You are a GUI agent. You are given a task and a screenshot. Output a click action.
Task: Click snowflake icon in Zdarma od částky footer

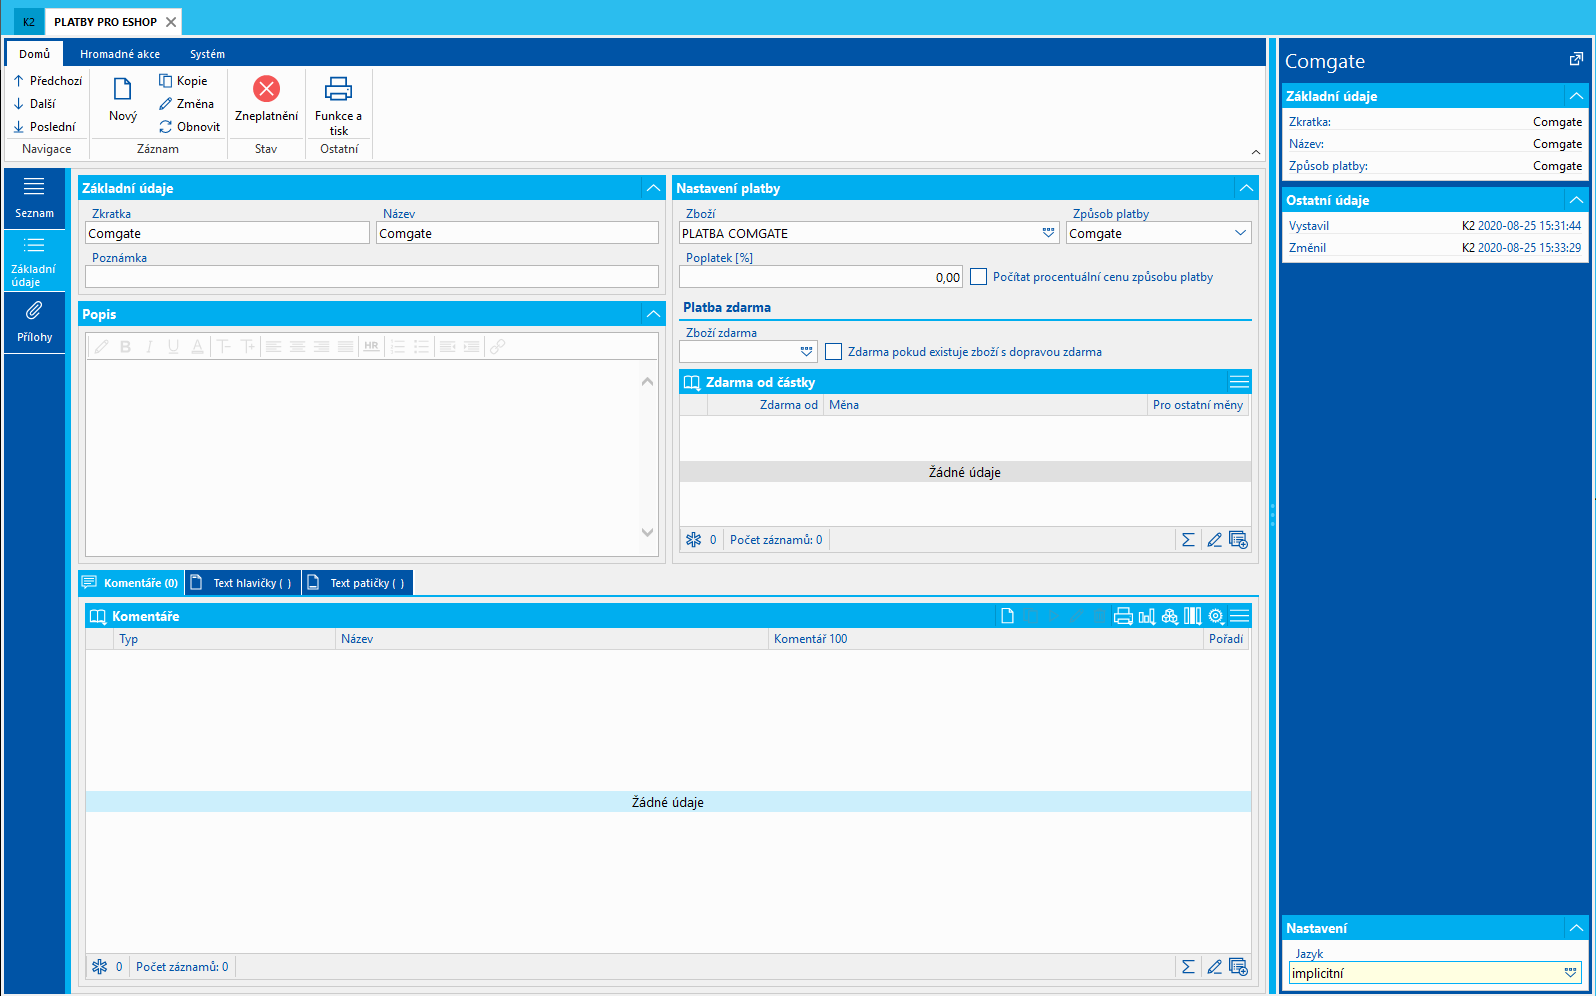[x=693, y=540]
